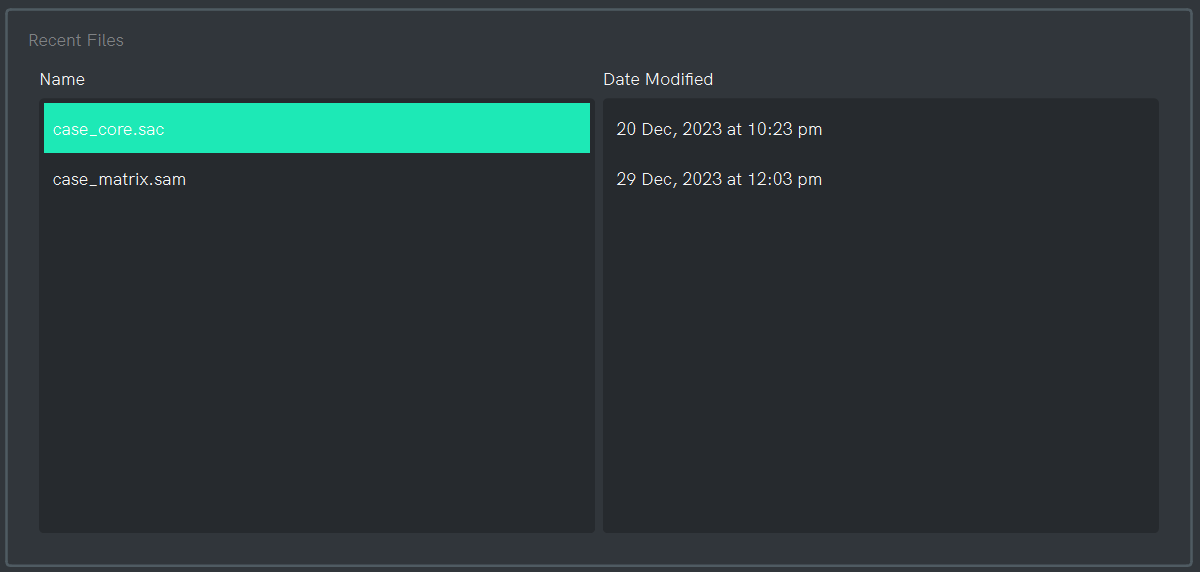Click the "Date Modified" label above the dates
This screenshot has width=1200, height=572.
pos(658,79)
